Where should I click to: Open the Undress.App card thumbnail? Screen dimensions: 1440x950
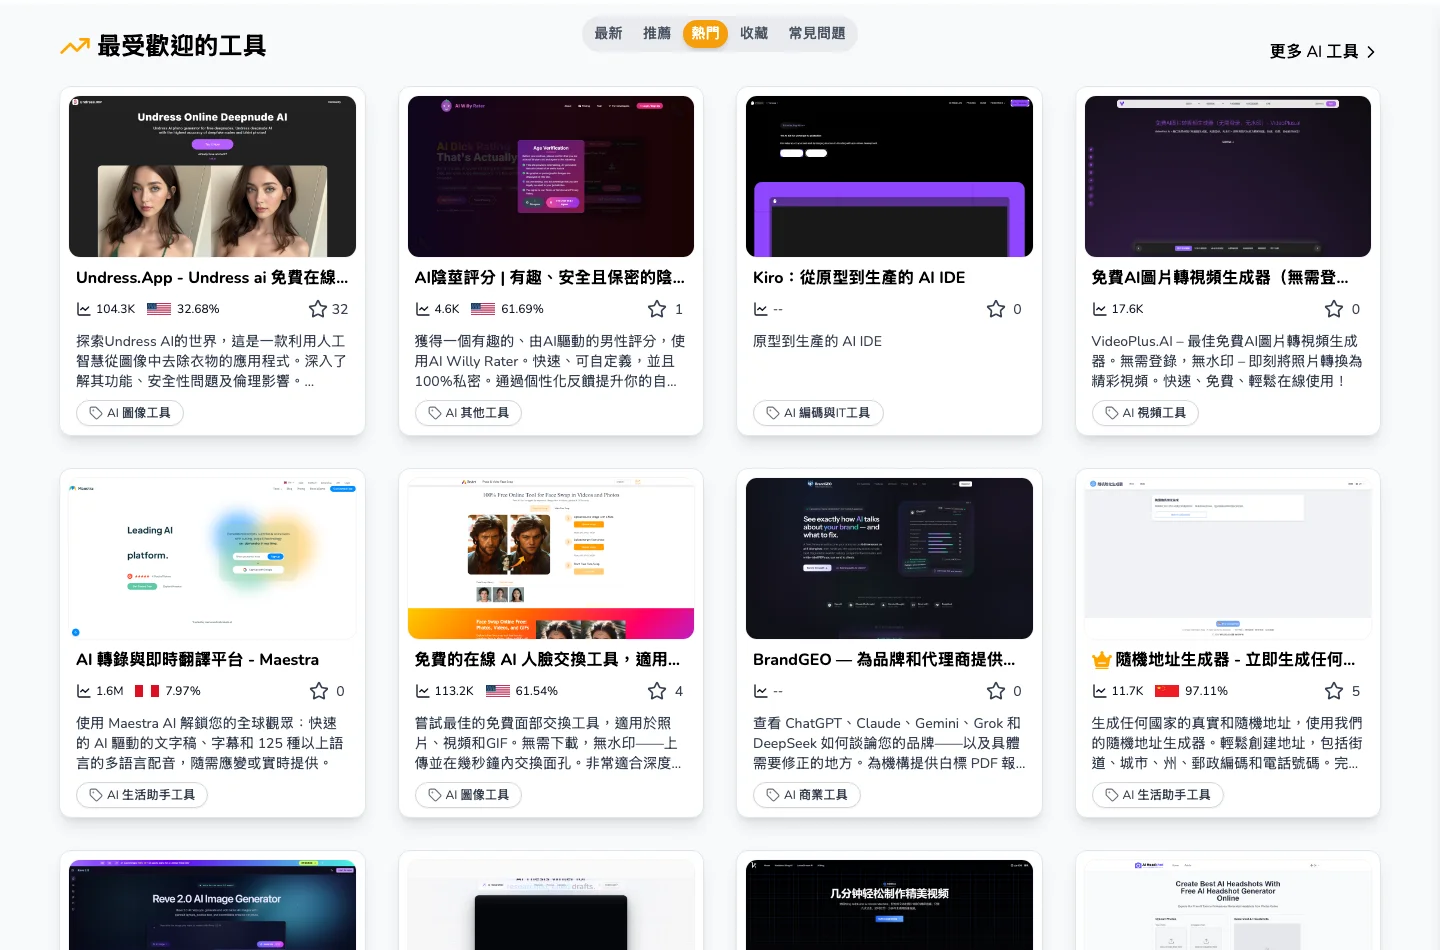(x=212, y=176)
